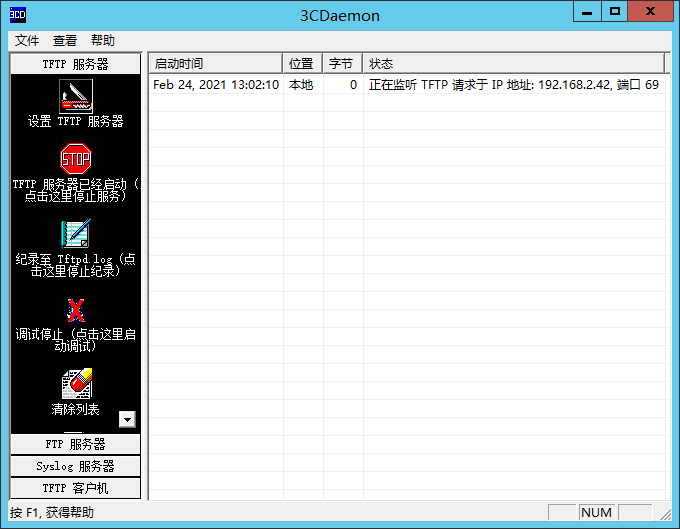Screen dimensions: 680x529
Task: Clear the list with the eraser icon
Action: [77, 384]
